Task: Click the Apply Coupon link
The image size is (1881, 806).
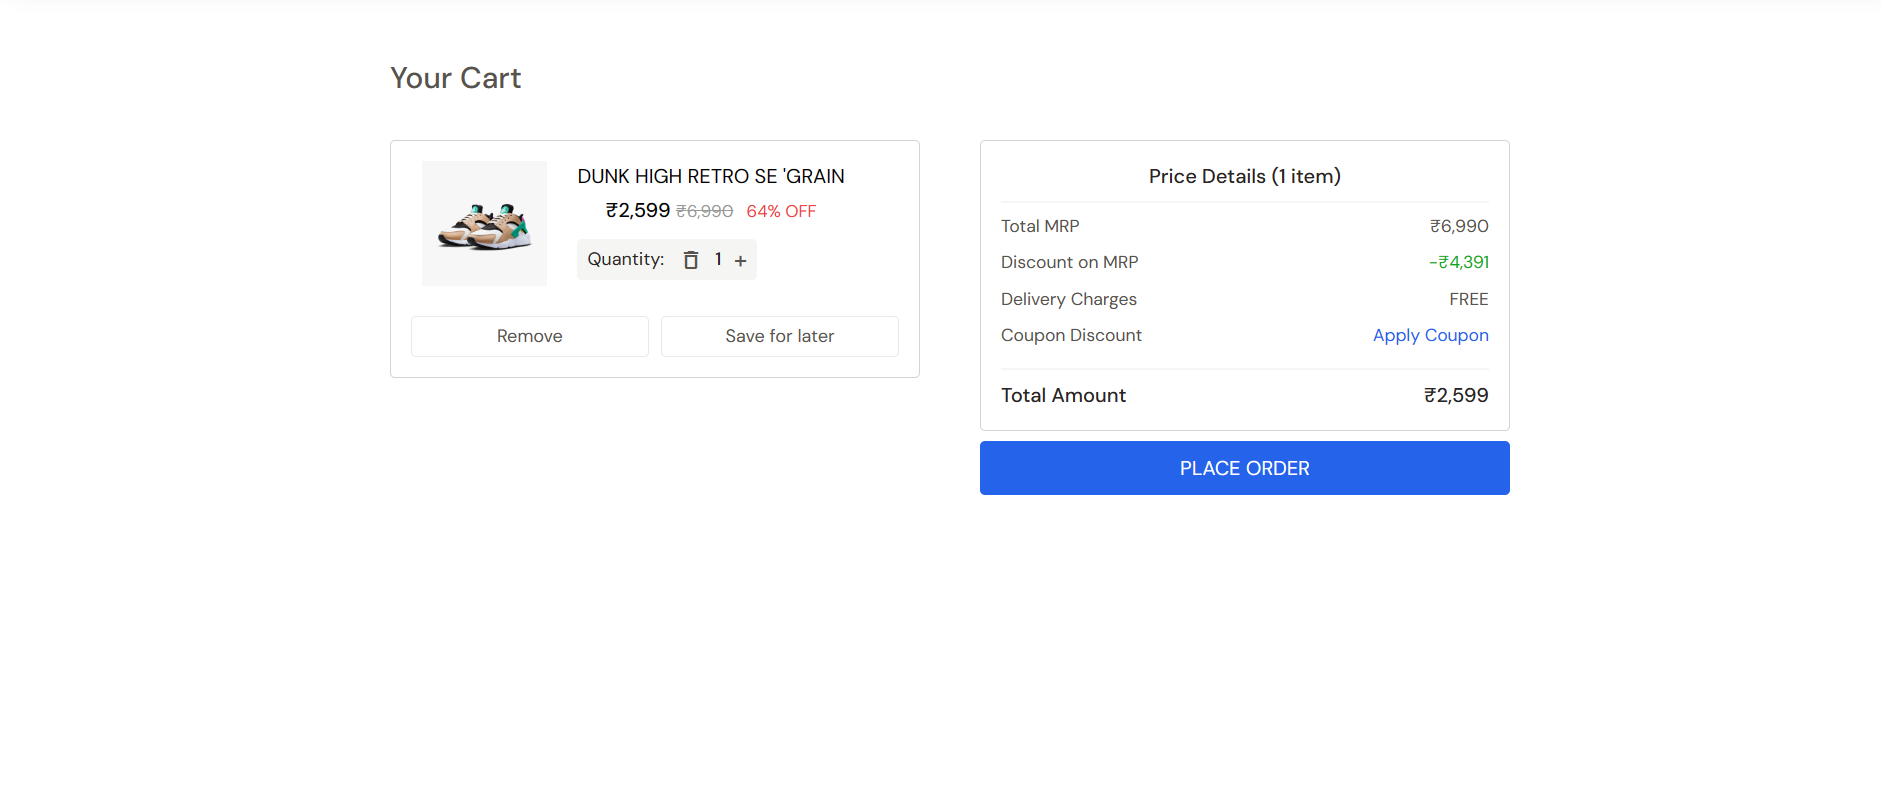Action: [1430, 336]
